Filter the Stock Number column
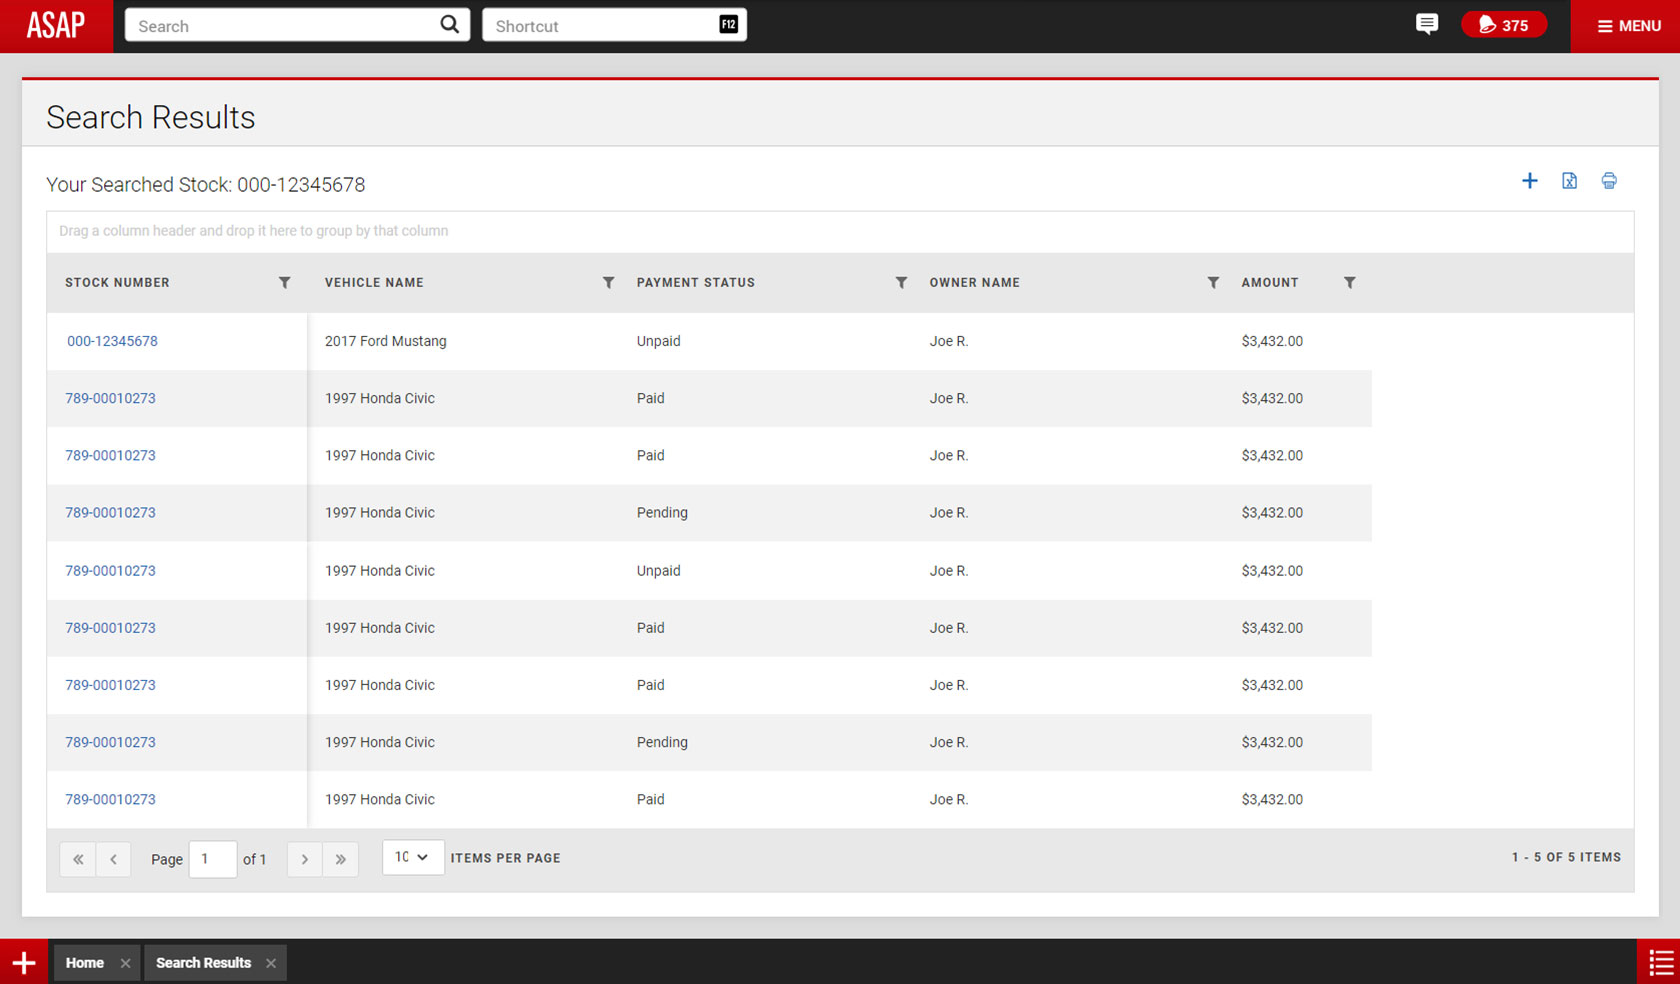This screenshot has height=984, width=1680. point(285,283)
